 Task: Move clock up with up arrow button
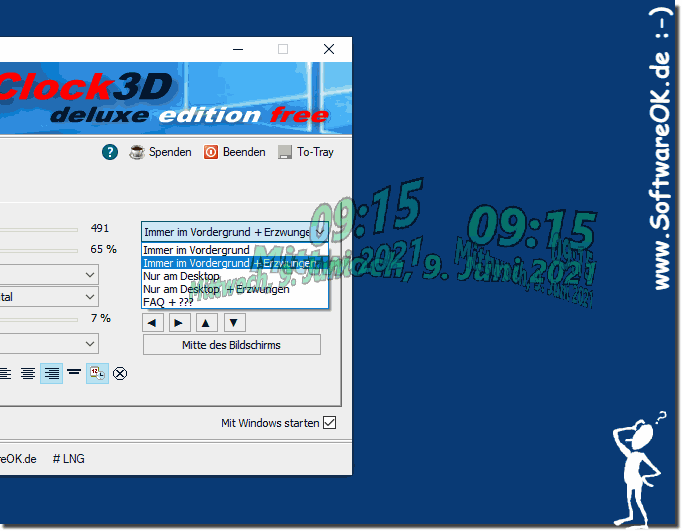pyautogui.click(x=206, y=323)
